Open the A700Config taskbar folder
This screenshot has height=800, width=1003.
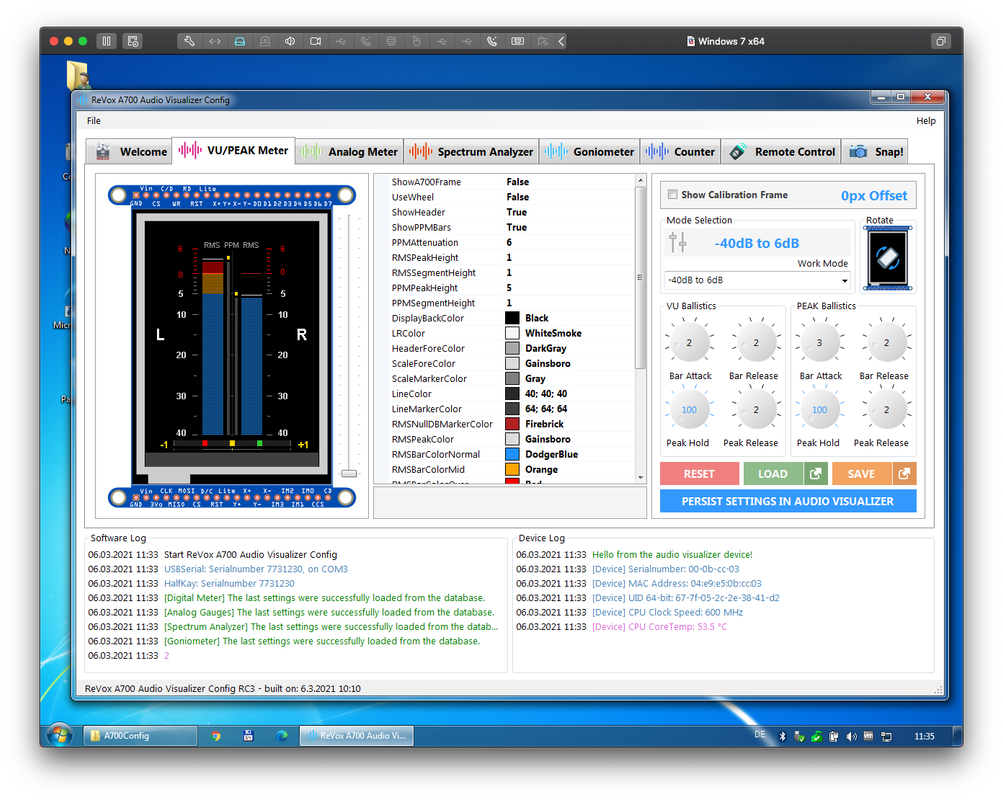pos(140,736)
